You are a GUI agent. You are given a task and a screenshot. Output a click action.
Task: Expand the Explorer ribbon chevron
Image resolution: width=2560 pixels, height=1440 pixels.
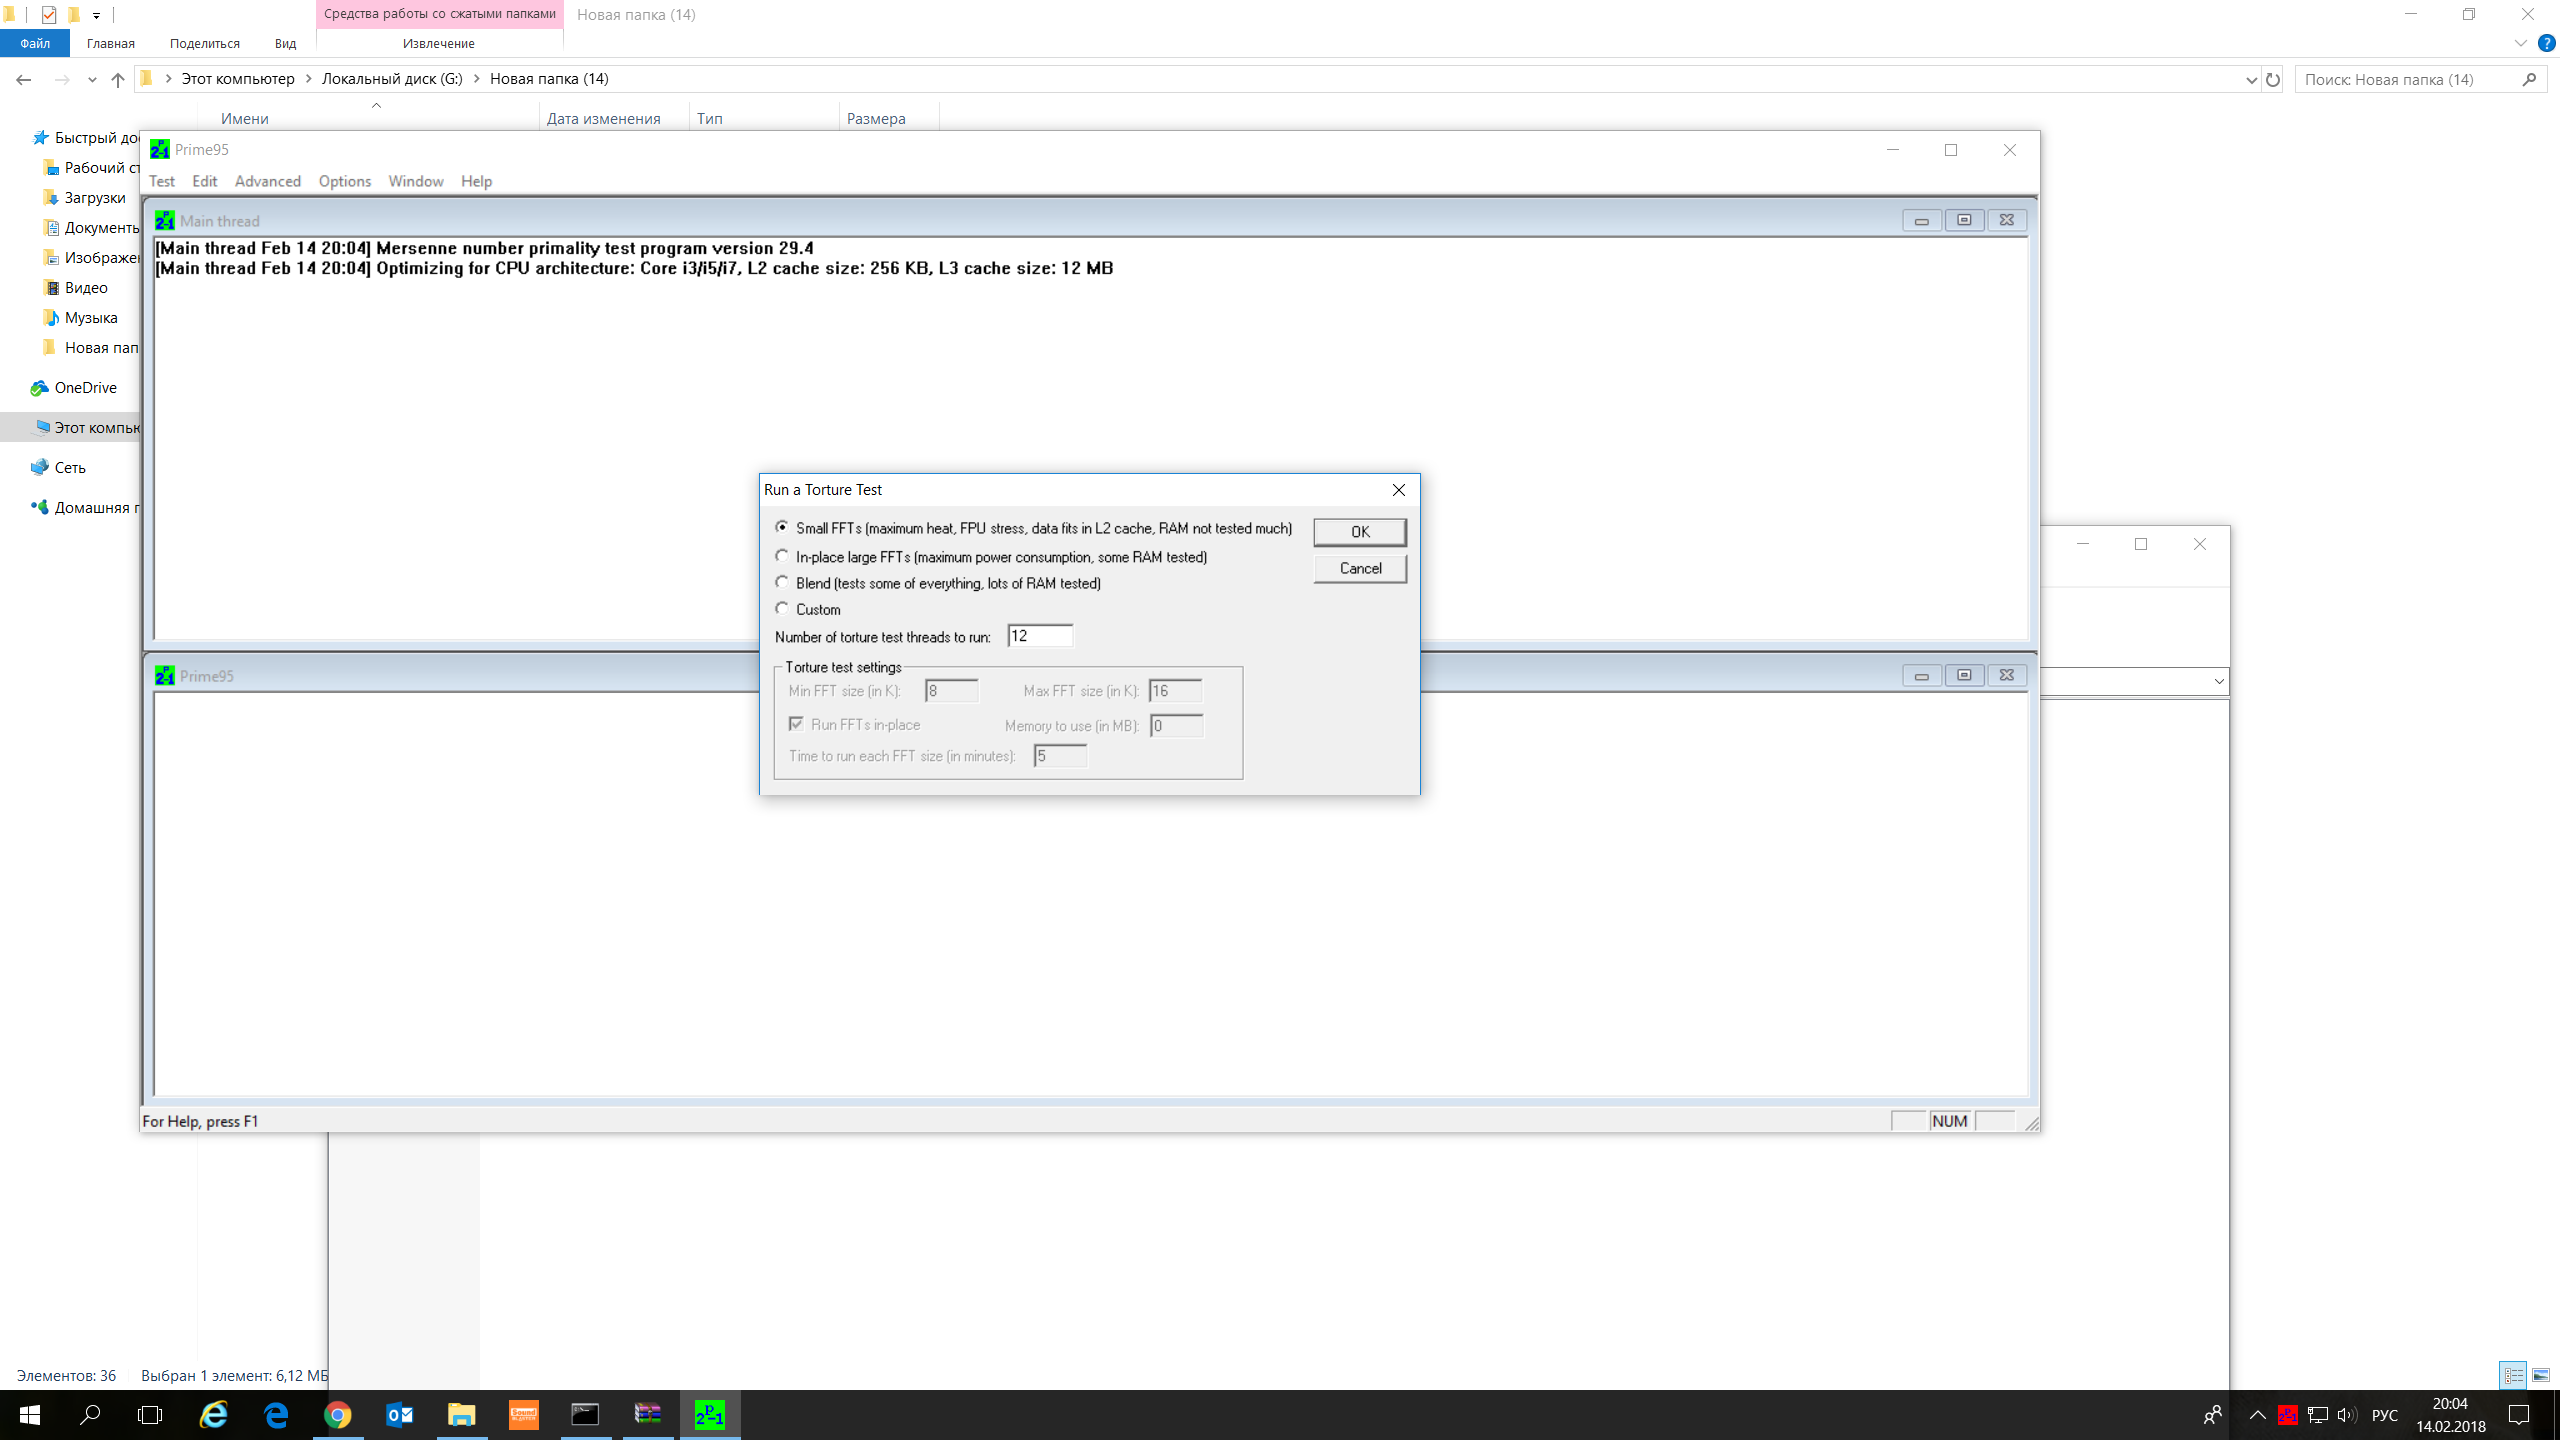[2520, 43]
